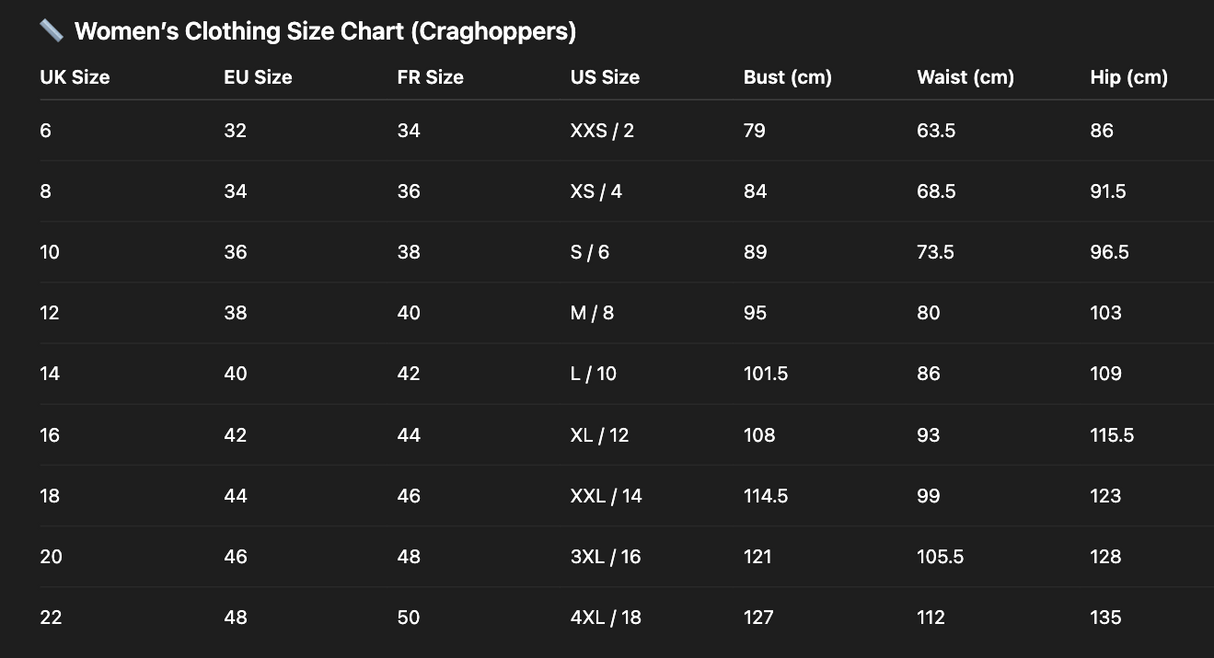
Task: Click the XXS / 2 US size cell
Action: pos(602,130)
